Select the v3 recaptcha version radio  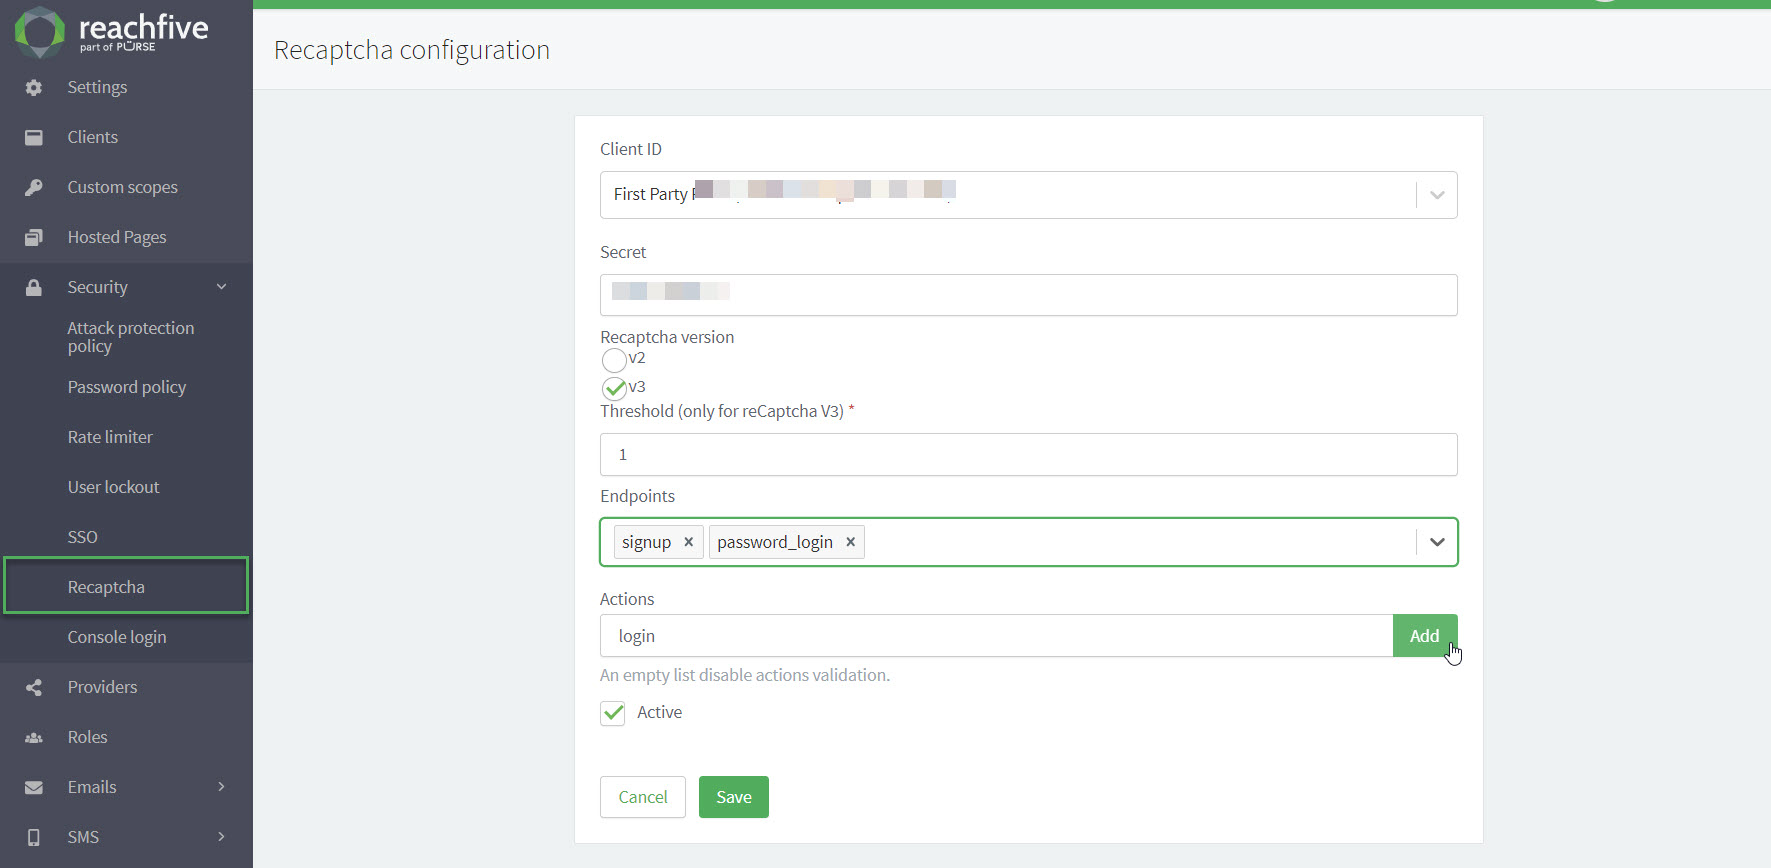(614, 388)
